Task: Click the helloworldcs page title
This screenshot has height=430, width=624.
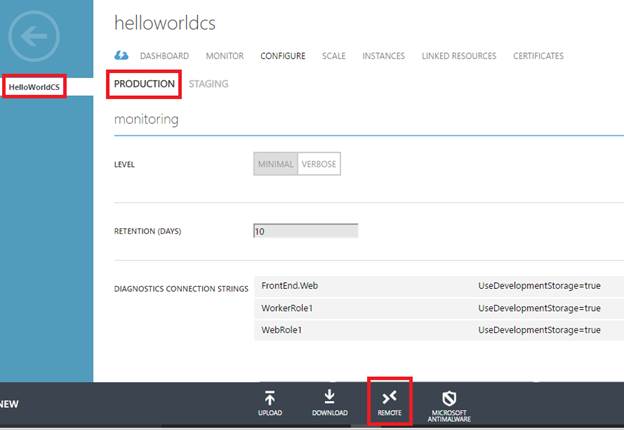Action: point(165,23)
